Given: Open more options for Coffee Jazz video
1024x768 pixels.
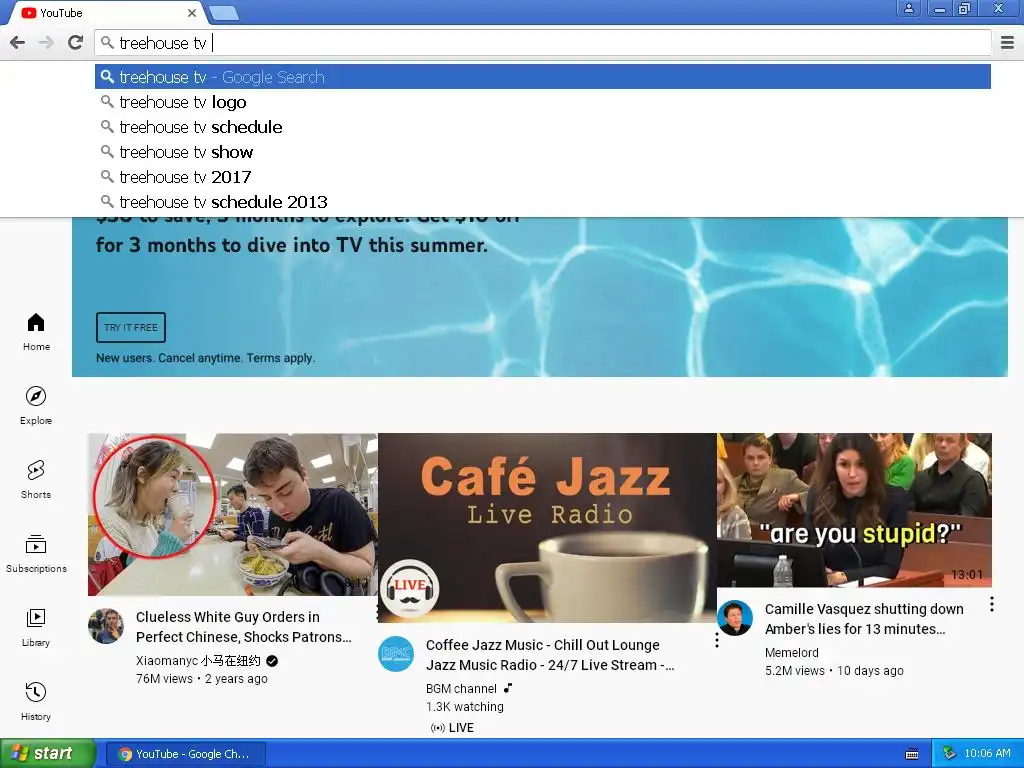Looking at the screenshot, I should pos(716,640).
